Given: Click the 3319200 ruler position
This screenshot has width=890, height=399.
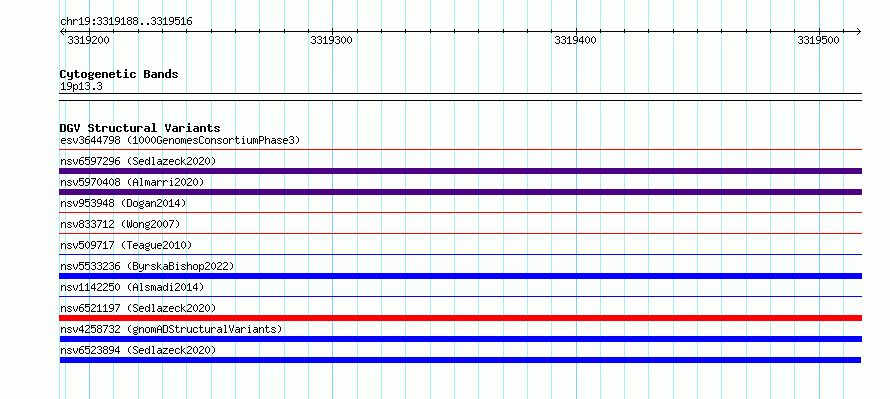Looking at the screenshot, I should pos(89,40).
